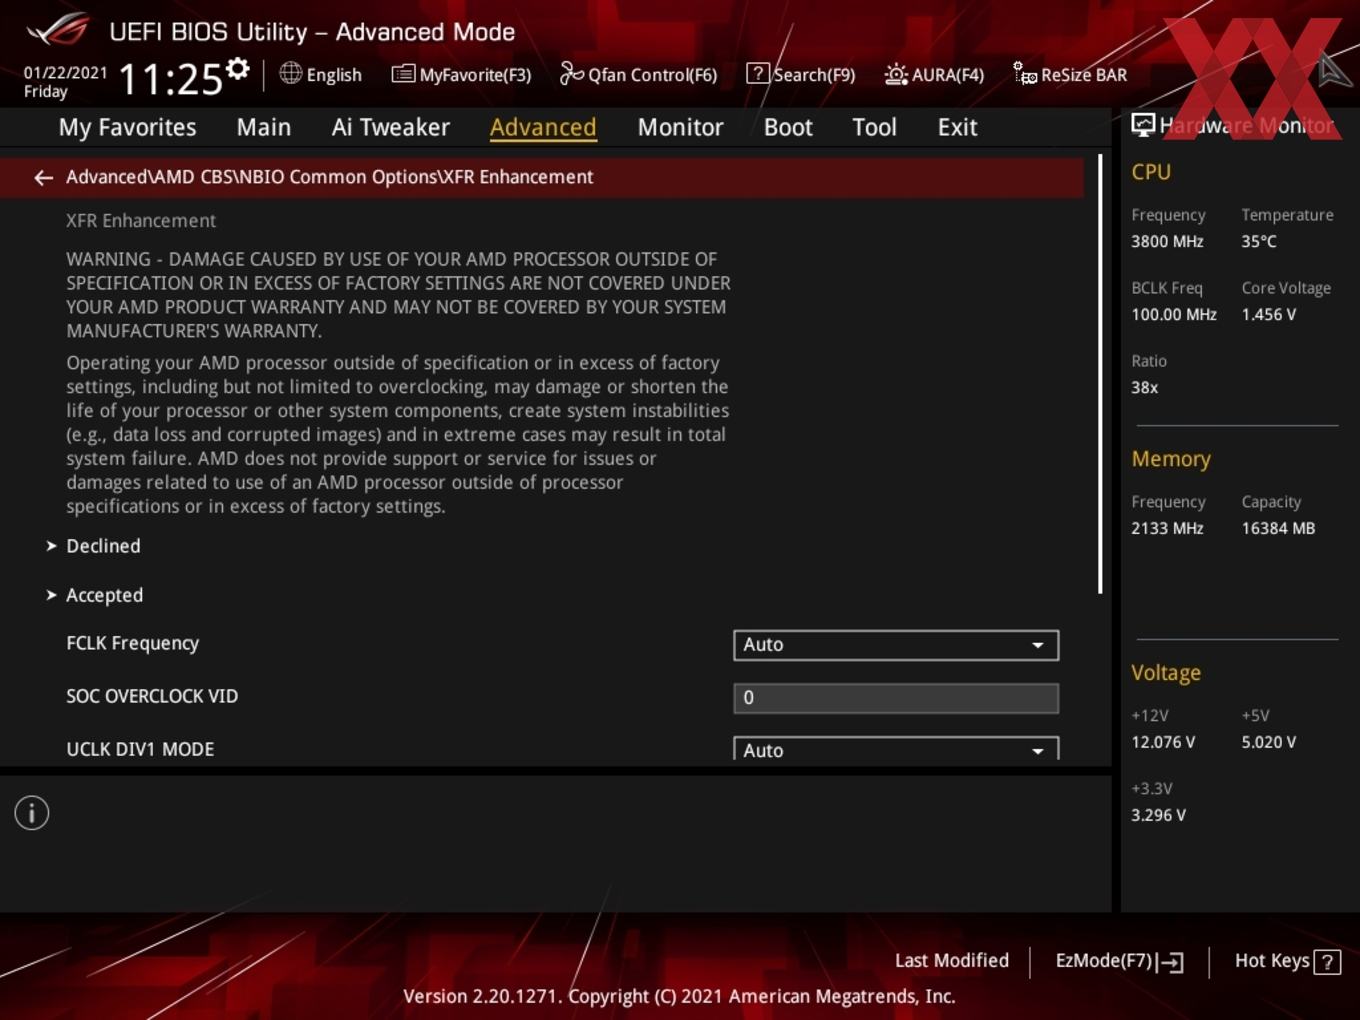Click the globe language icon
Screen dimensions: 1360x1020
click(x=290, y=73)
